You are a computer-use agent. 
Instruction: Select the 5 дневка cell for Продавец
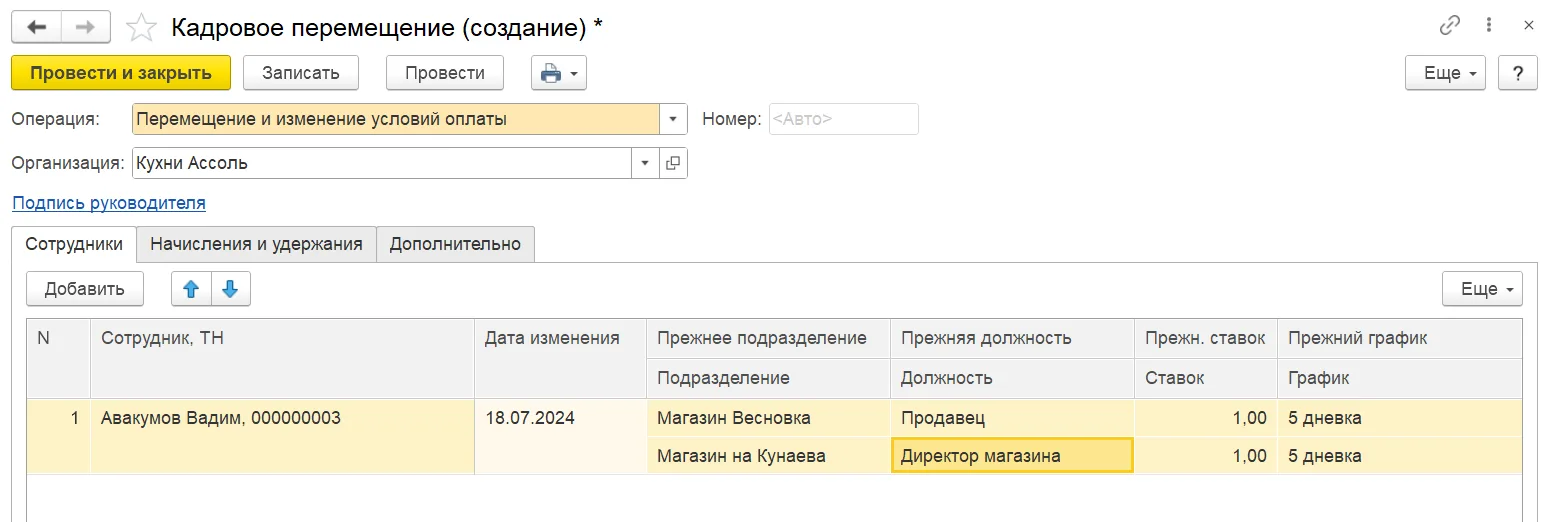pyautogui.click(x=1400, y=418)
